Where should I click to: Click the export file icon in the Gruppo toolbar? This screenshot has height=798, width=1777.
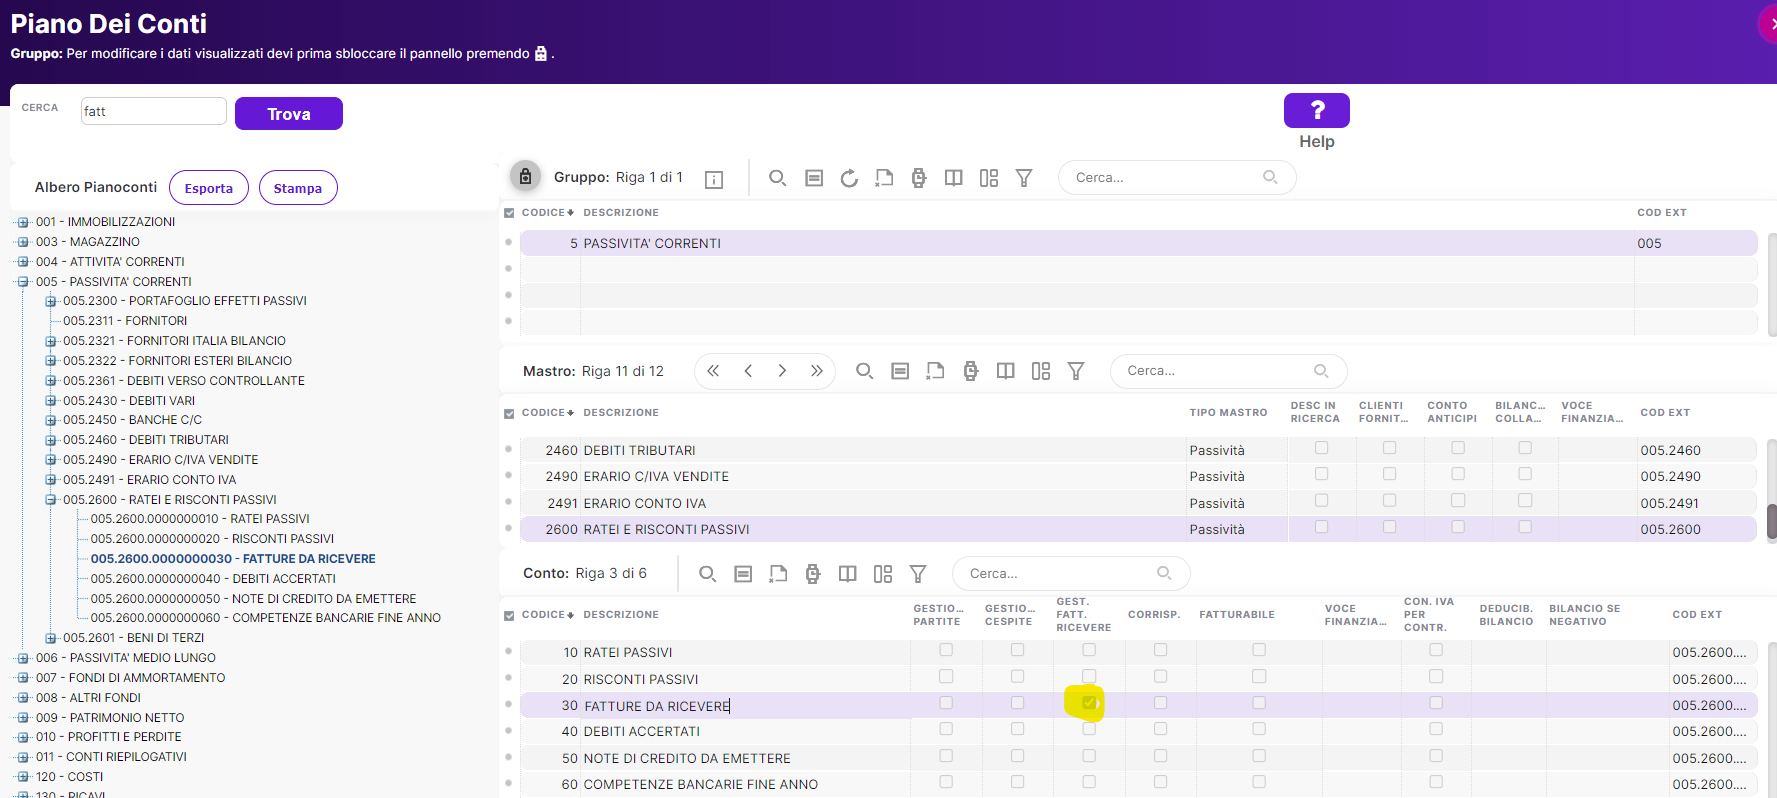(x=884, y=178)
